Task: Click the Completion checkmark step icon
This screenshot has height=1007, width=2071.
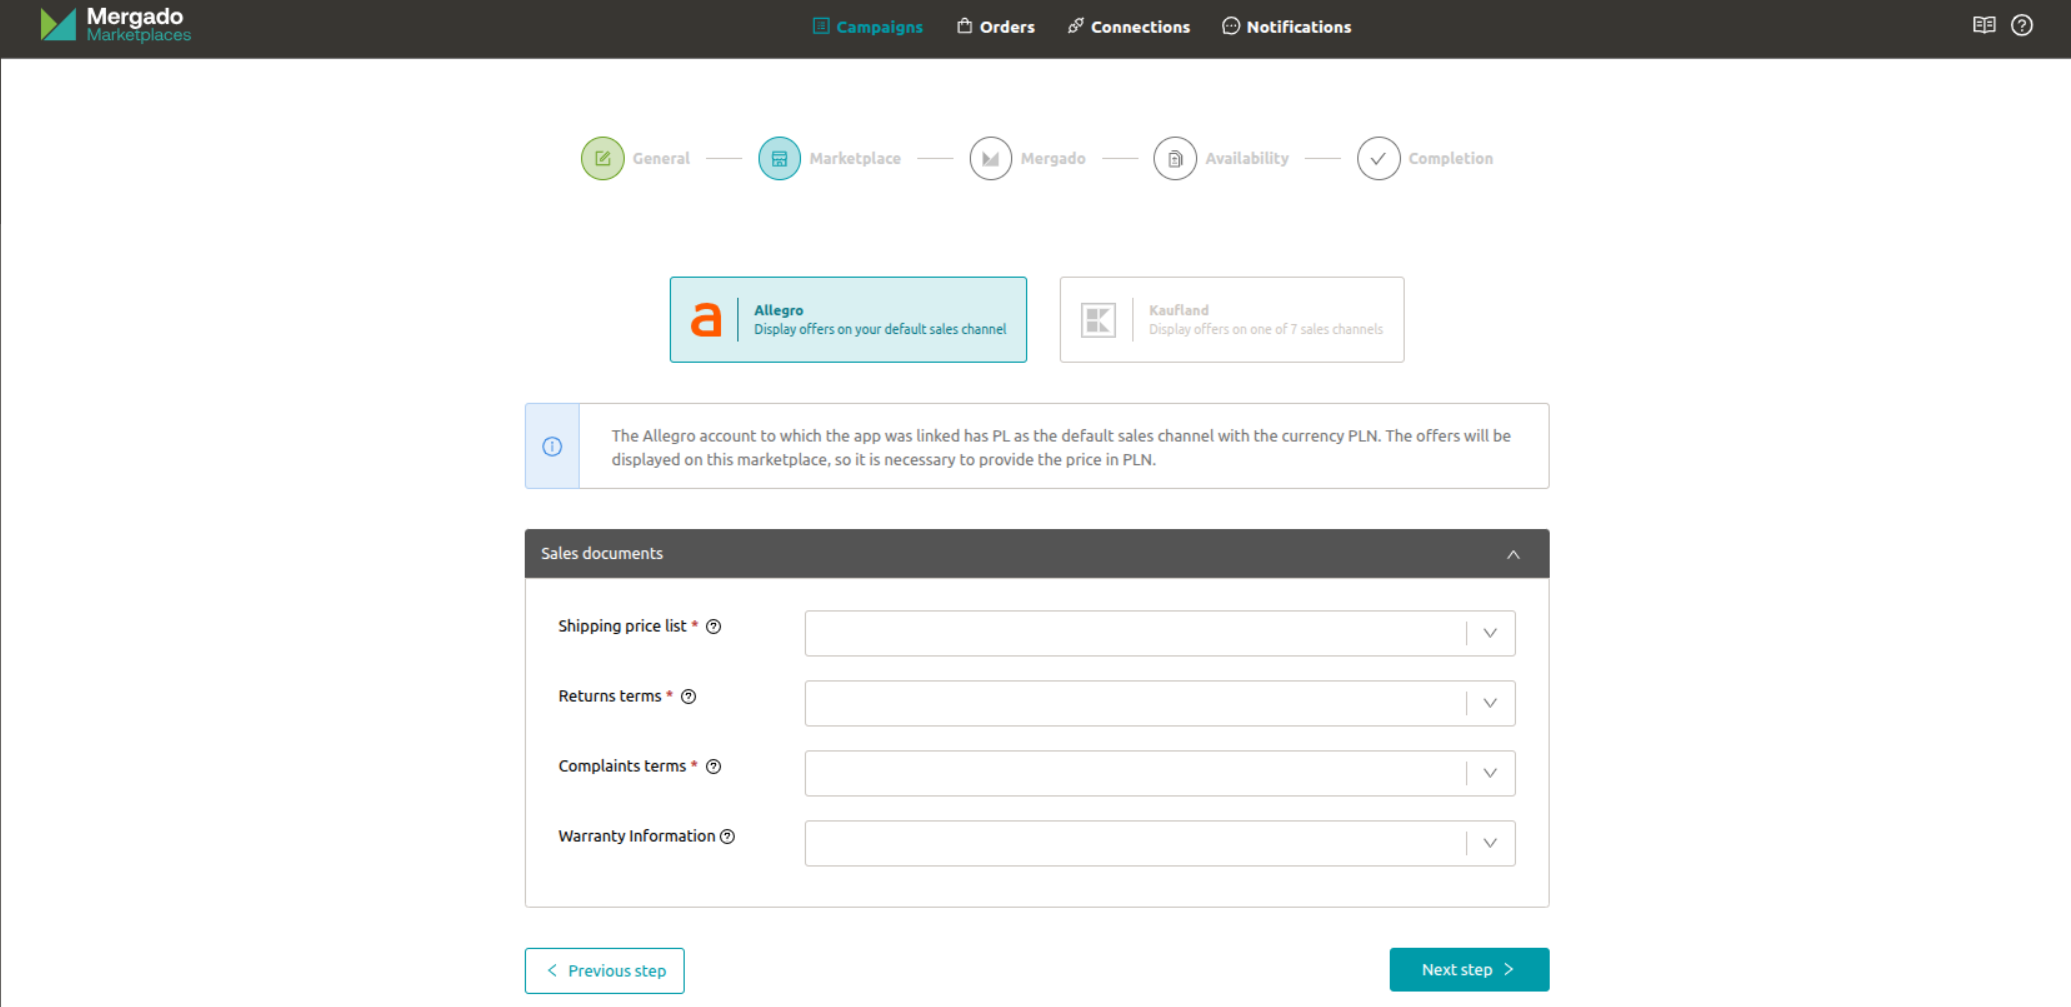Action: pyautogui.click(x=1378, y=159)
